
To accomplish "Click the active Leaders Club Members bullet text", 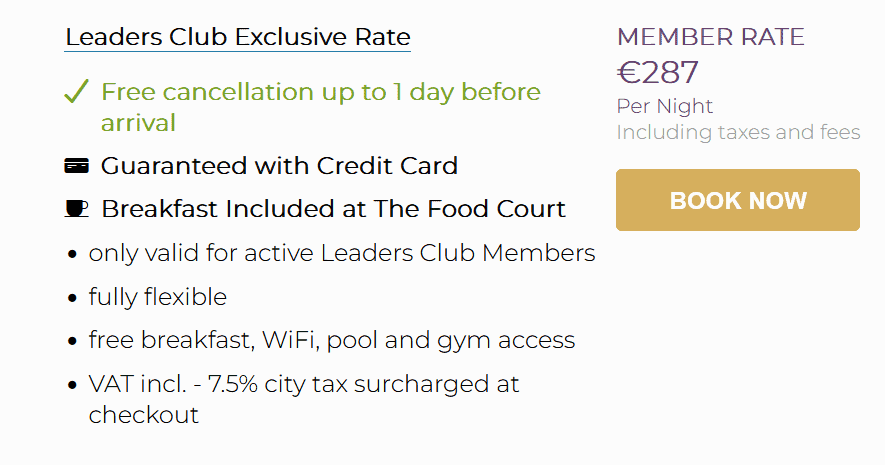I will 341,253.
